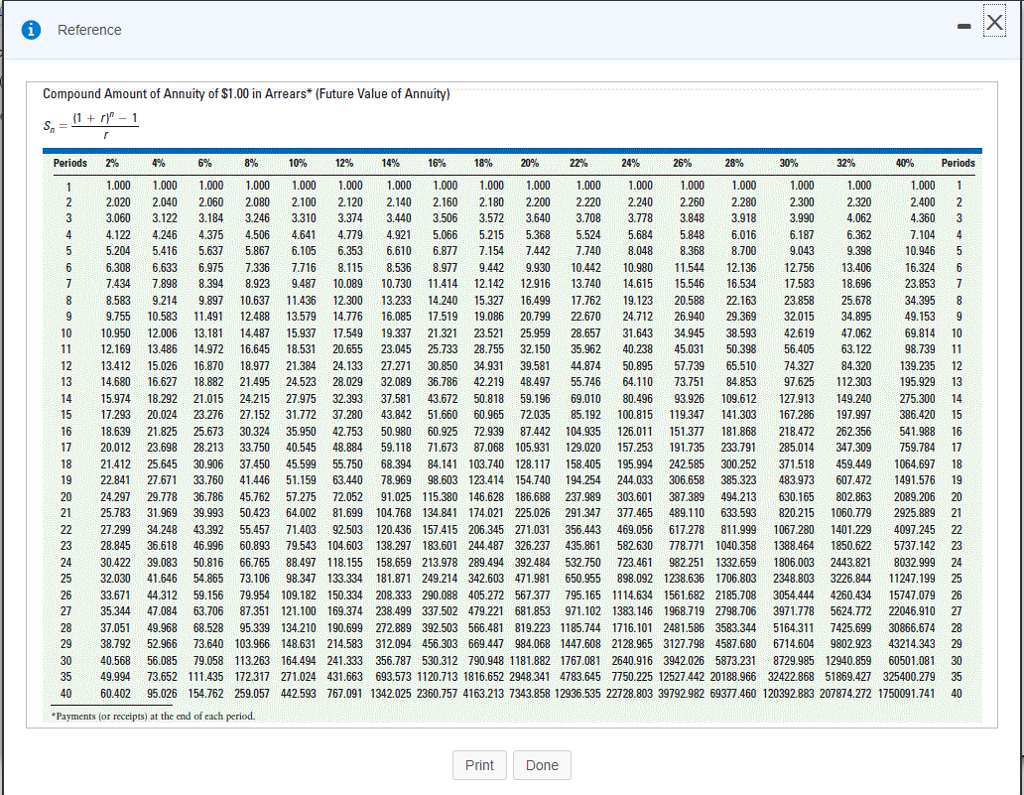Click the left 'Periods' column header
This screenshot has height=795, width=1024.
[x=70, y=163]
